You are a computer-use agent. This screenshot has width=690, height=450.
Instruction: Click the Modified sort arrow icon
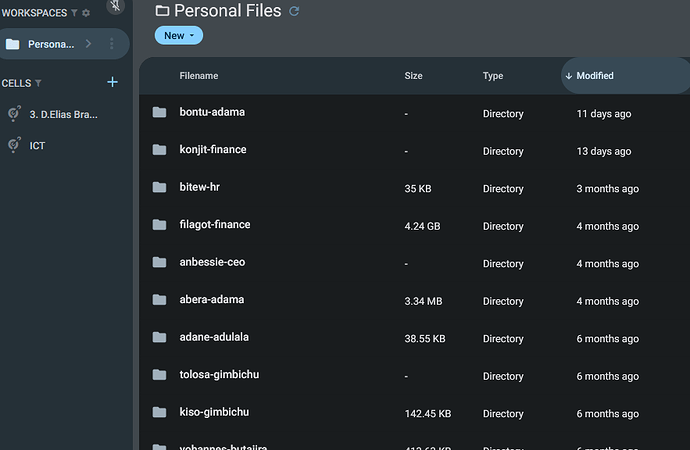pos(569,76)
